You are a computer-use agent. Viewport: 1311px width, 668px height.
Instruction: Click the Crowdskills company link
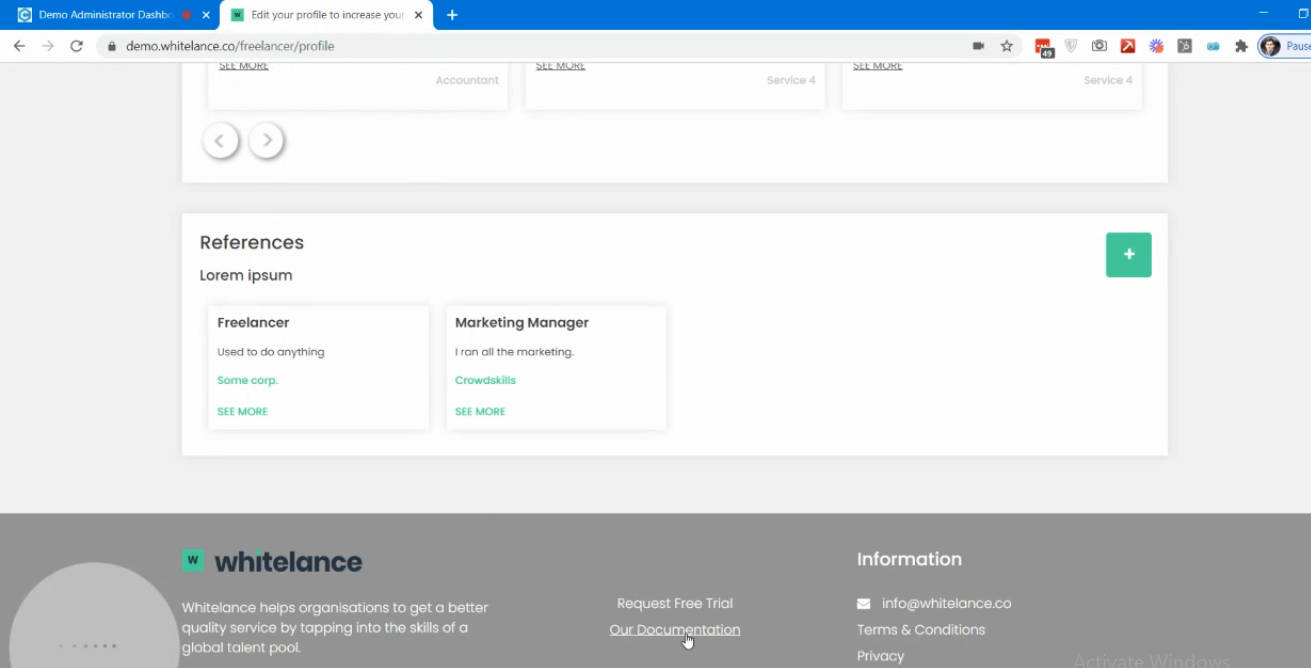tap(485, 380)
